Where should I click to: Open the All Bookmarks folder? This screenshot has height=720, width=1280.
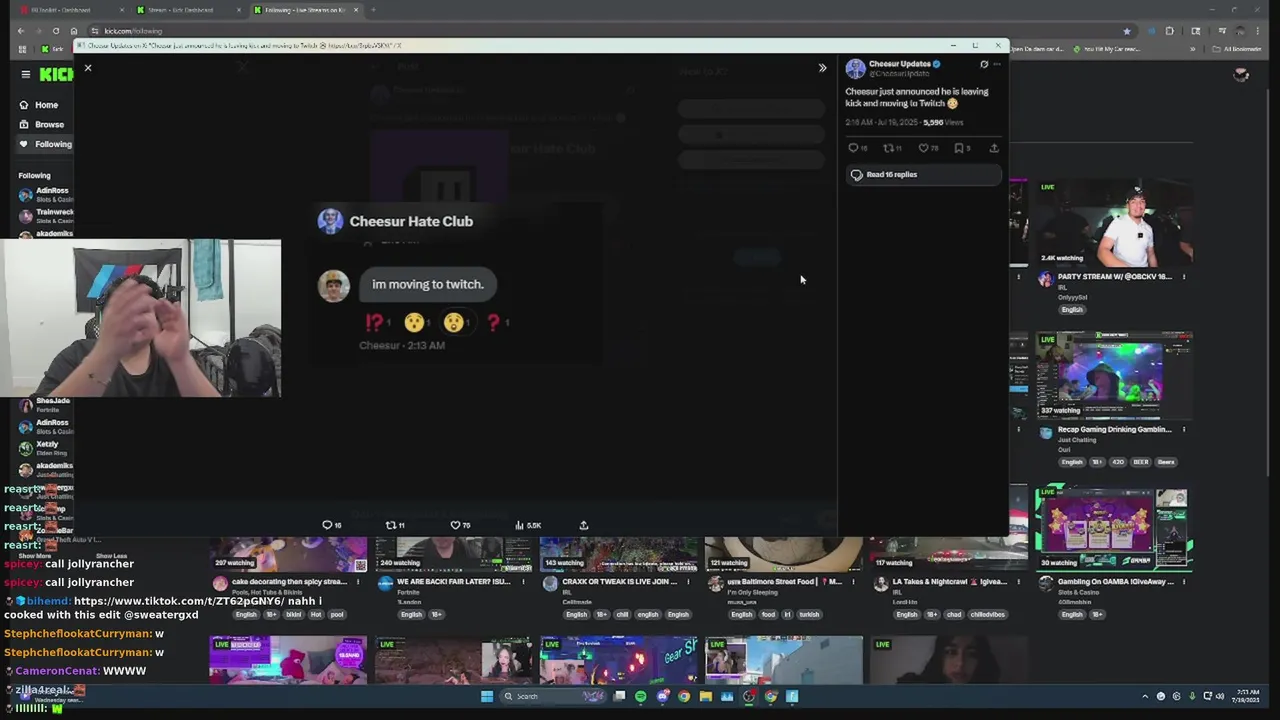point(1237,49)
